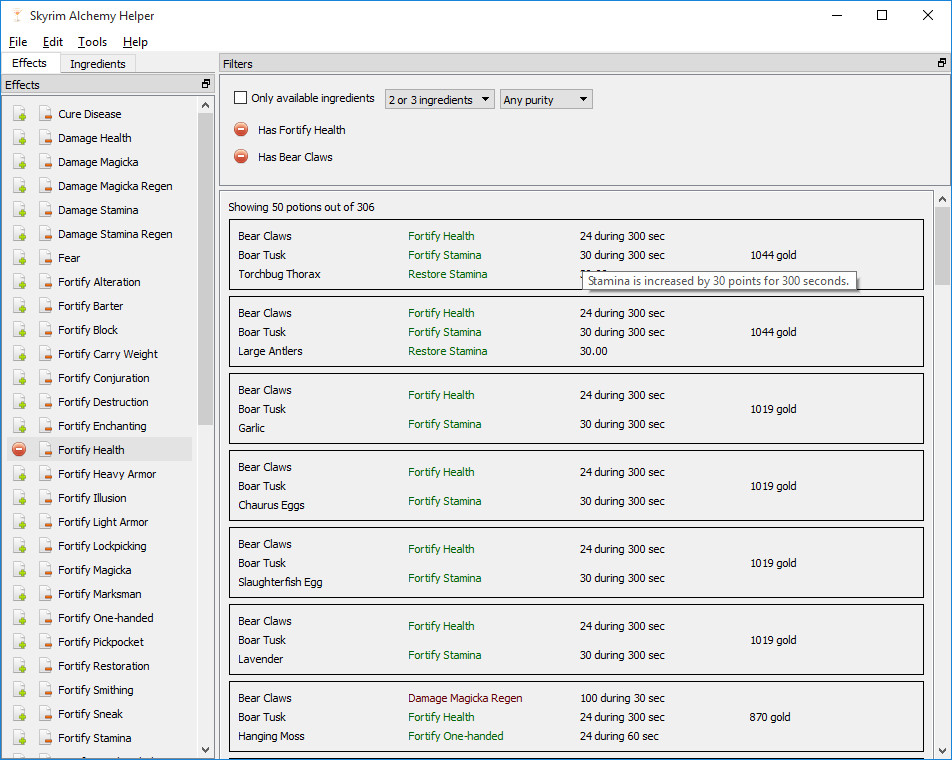Open the Help menu
Viewport: 952px width, 760px height.
(x=135, y=42)
